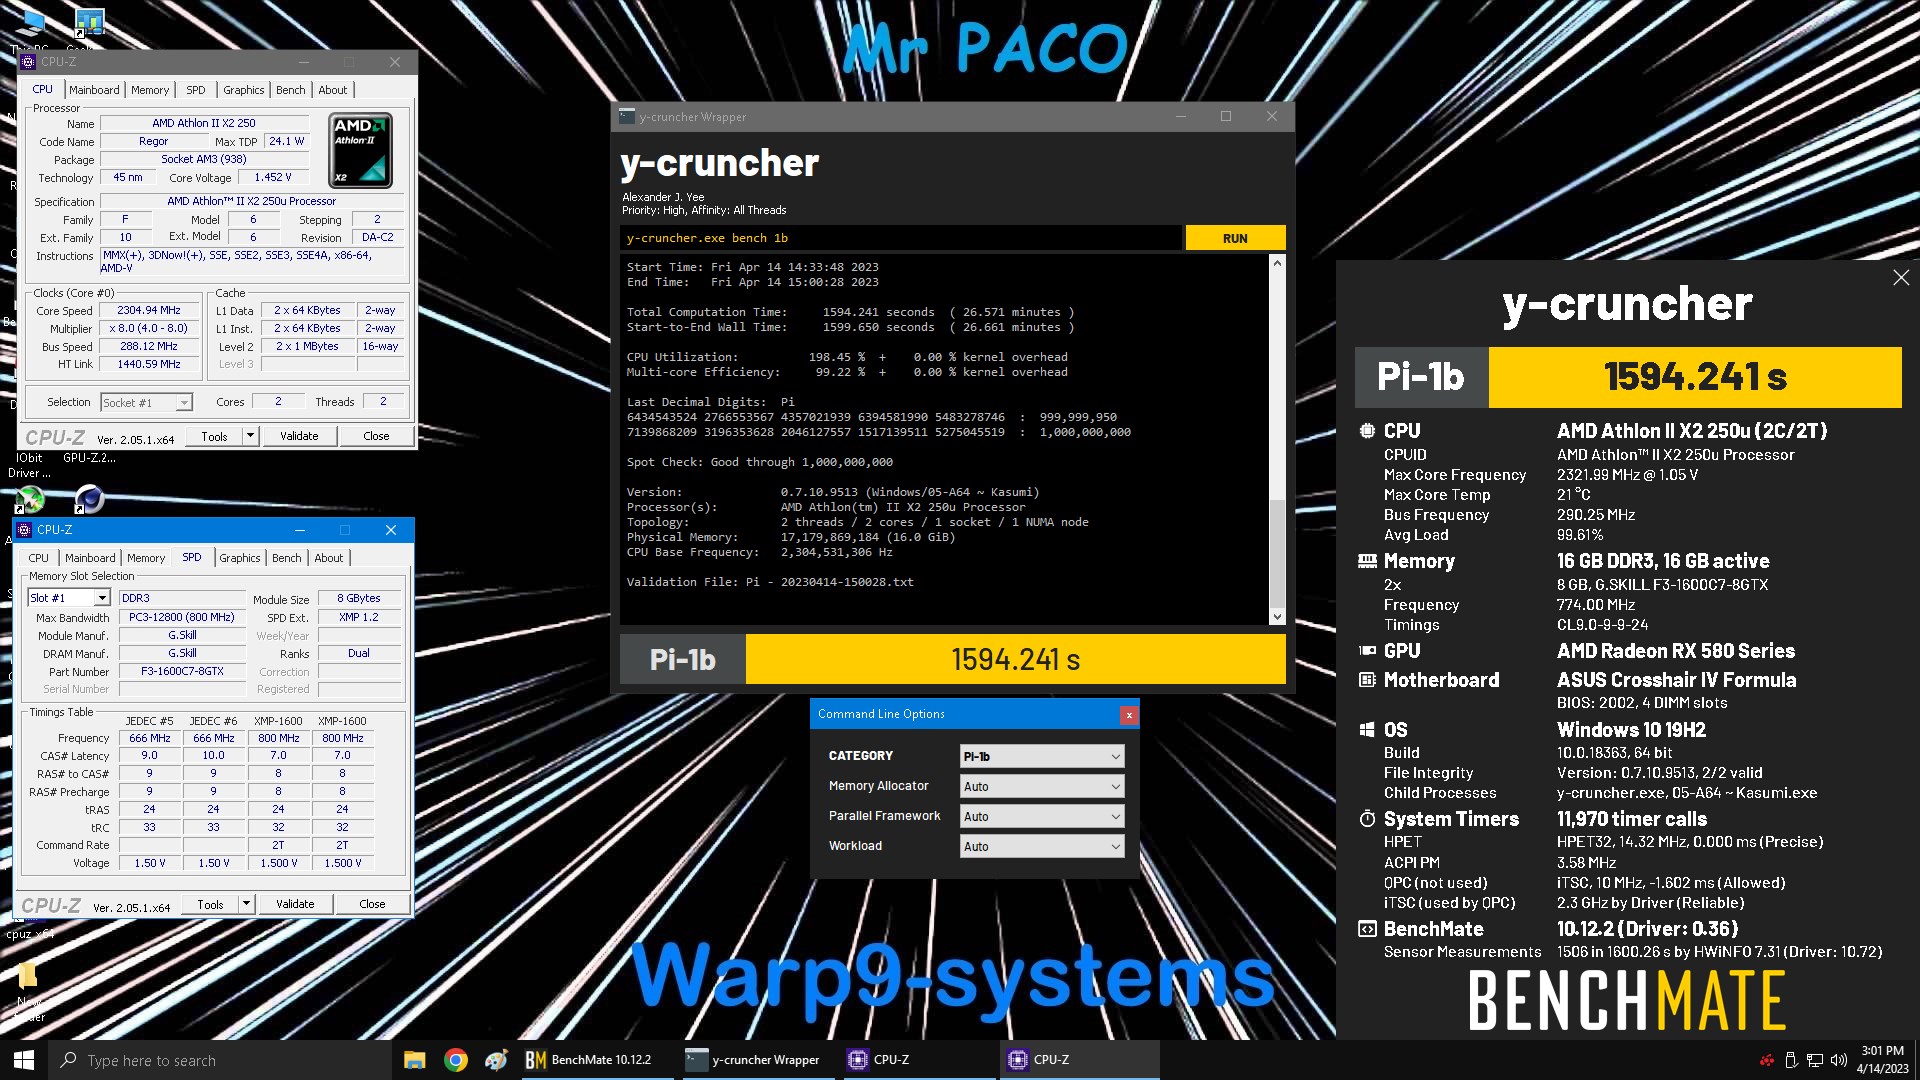This screenshot has width=1920, height=1080.
Task: Launch Google Chrome from the taskbar
Action: tap(456, 1060)
